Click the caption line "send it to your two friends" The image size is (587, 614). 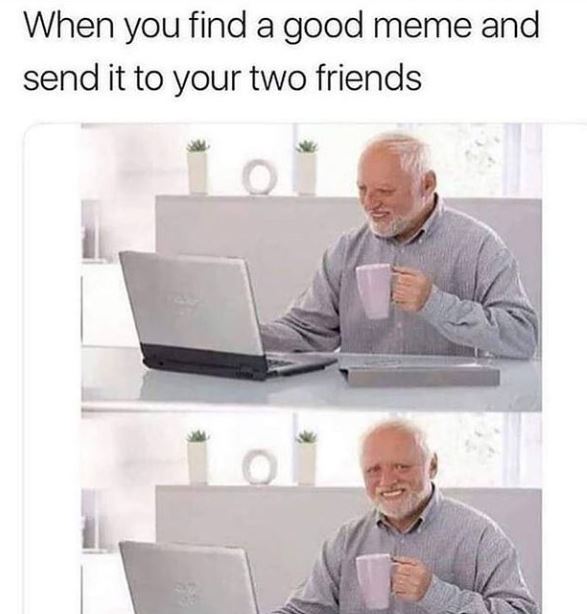tap(222, 77)
